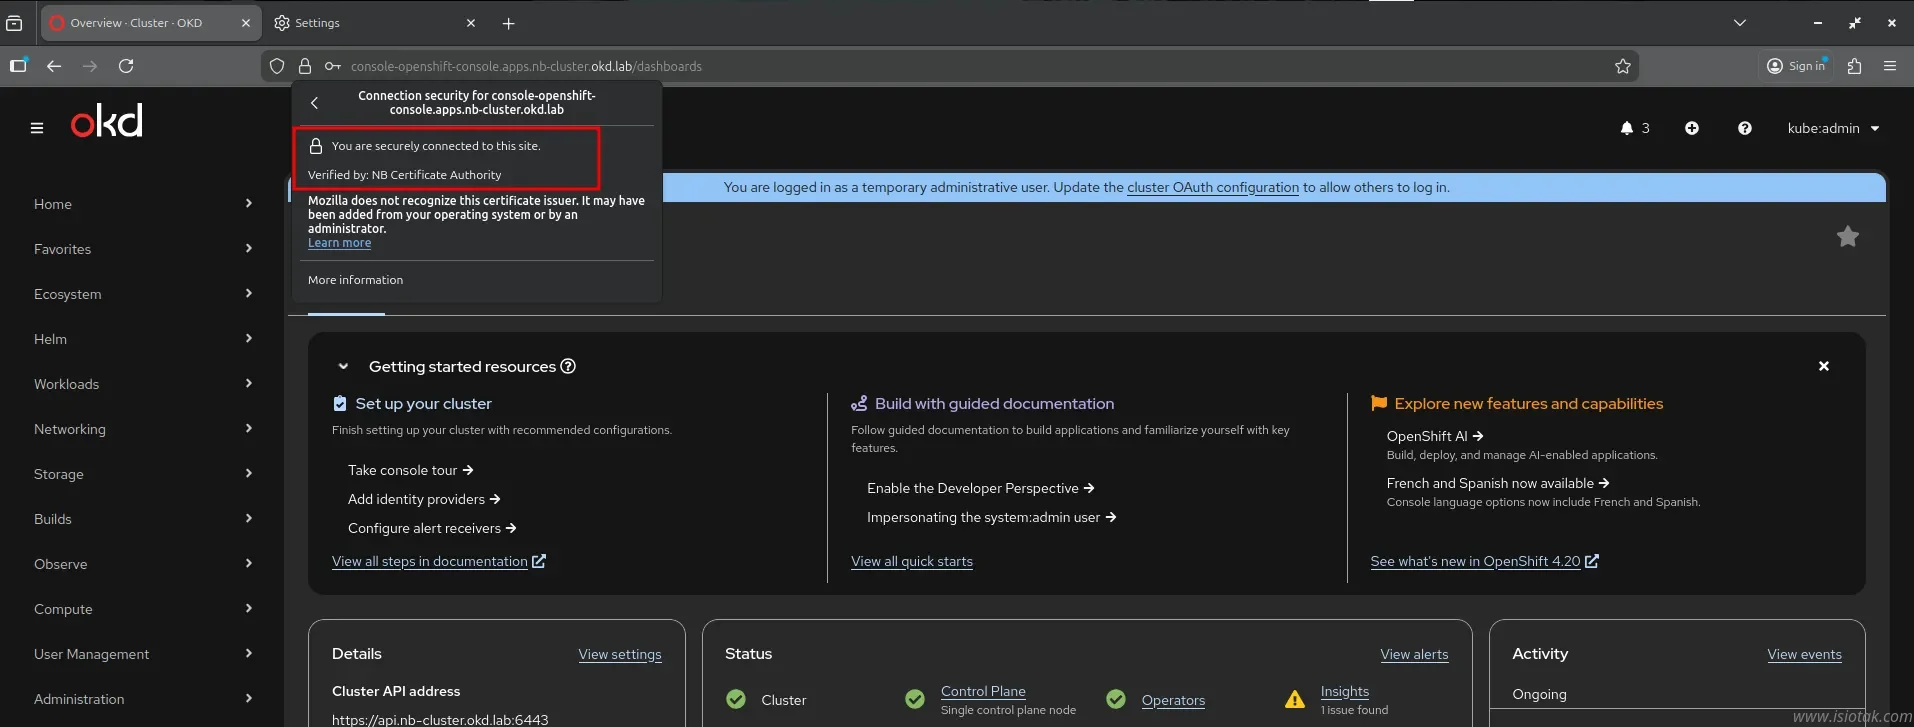Click View alerts in Status card
This screenshot has width=1914, height=727.
1414,654
